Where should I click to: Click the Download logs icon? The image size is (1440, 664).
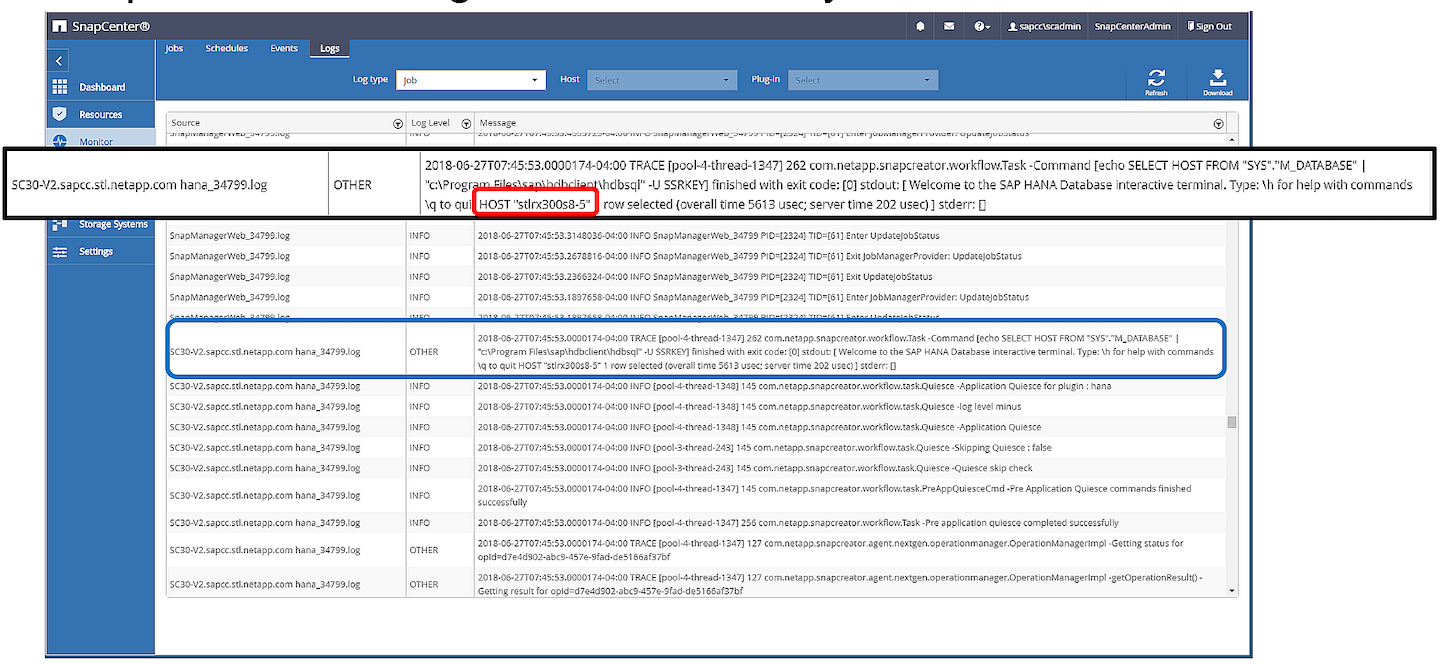coord(1217,80)
